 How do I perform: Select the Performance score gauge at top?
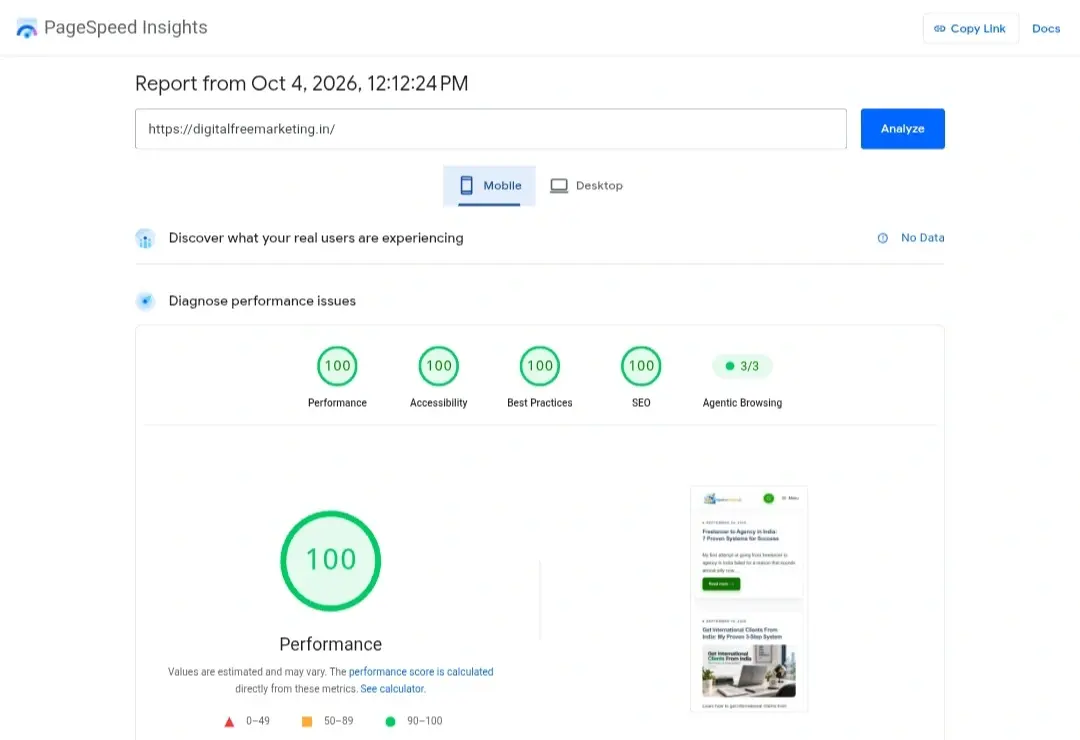338,366
